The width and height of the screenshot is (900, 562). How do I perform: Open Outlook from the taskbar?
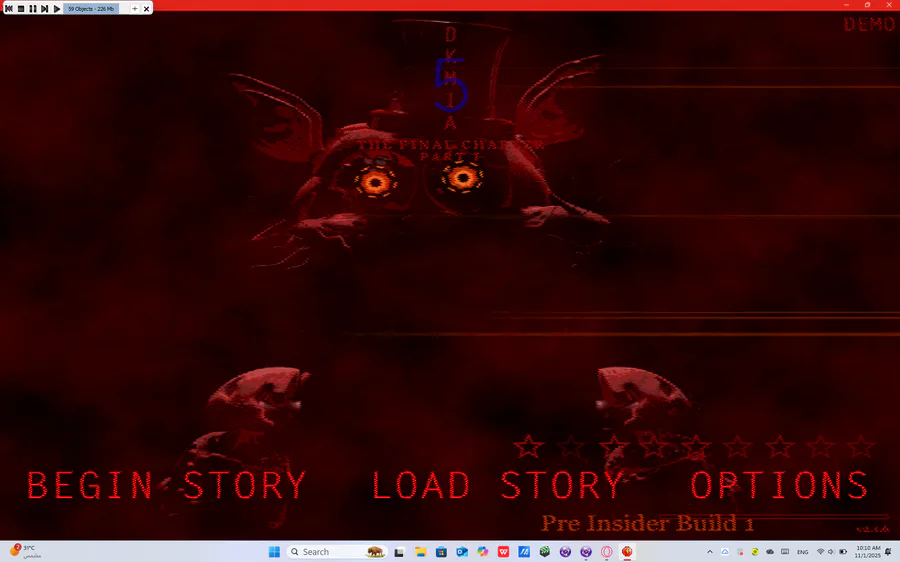tap(461, 552)
